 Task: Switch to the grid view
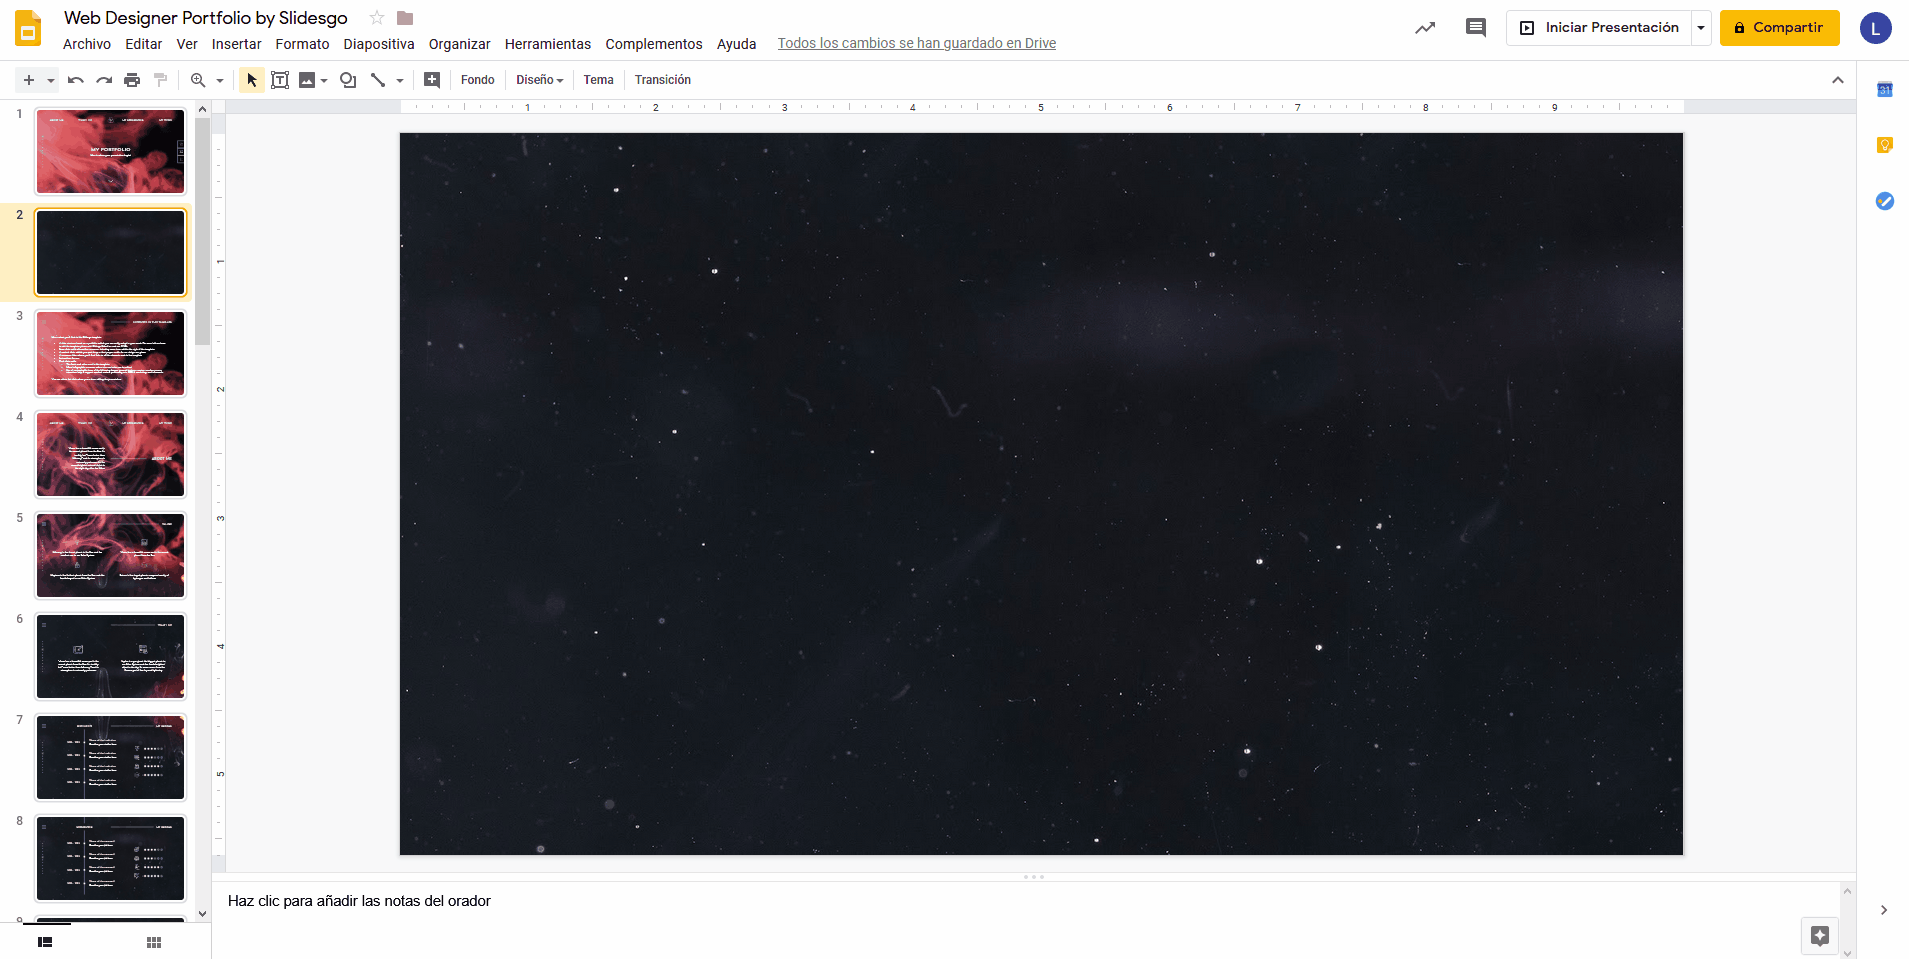coord(154,942)
